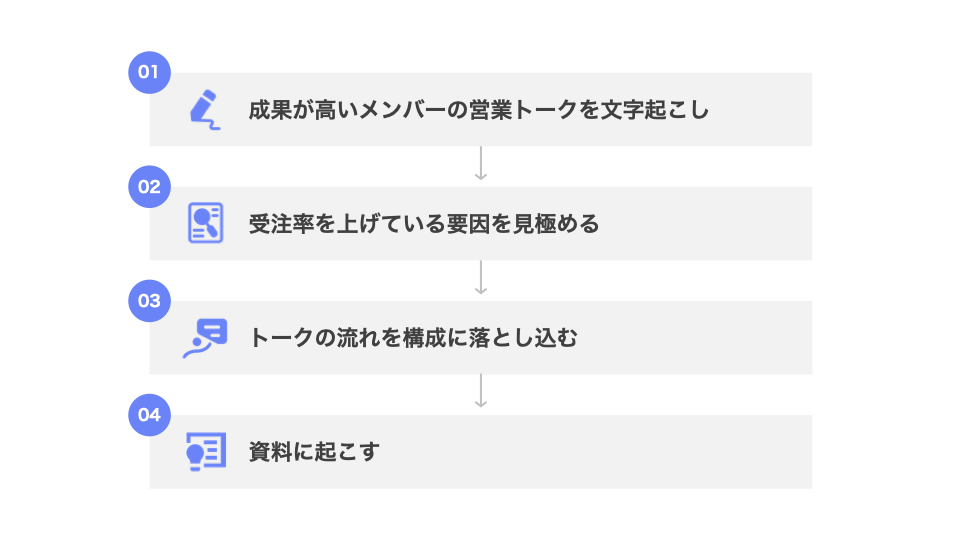
Task: Click the document search icon in step 02
Action: (x=205, y=222)
